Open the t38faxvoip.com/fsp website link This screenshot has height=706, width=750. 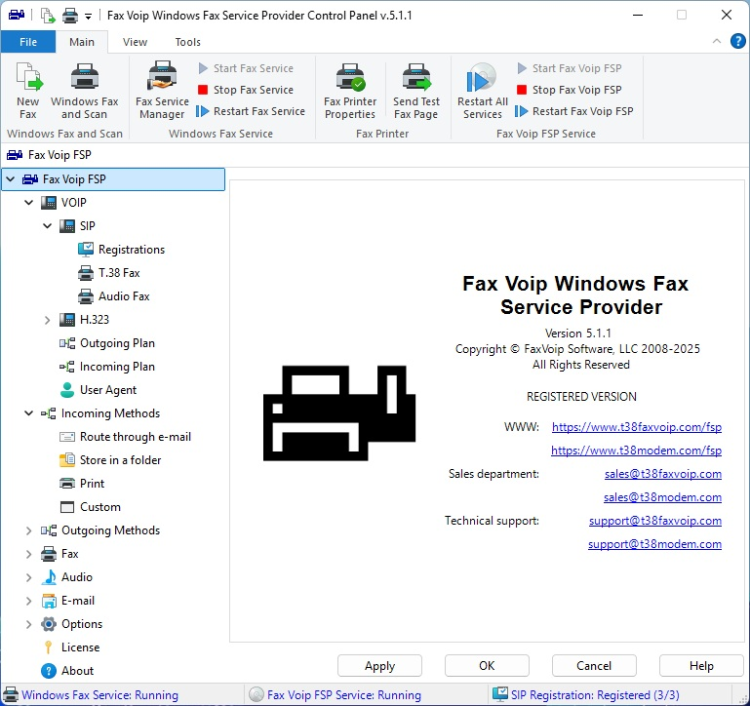coord(636,427)
